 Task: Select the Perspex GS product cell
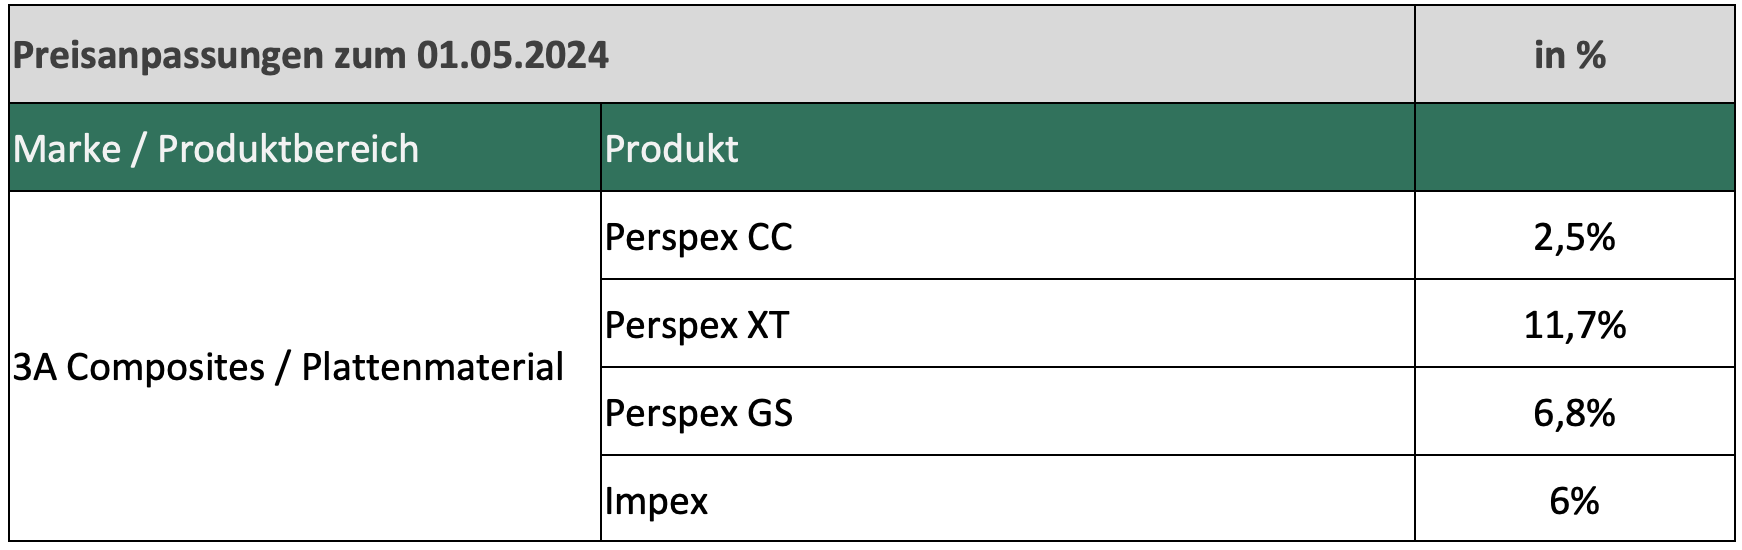coord(699,413)
